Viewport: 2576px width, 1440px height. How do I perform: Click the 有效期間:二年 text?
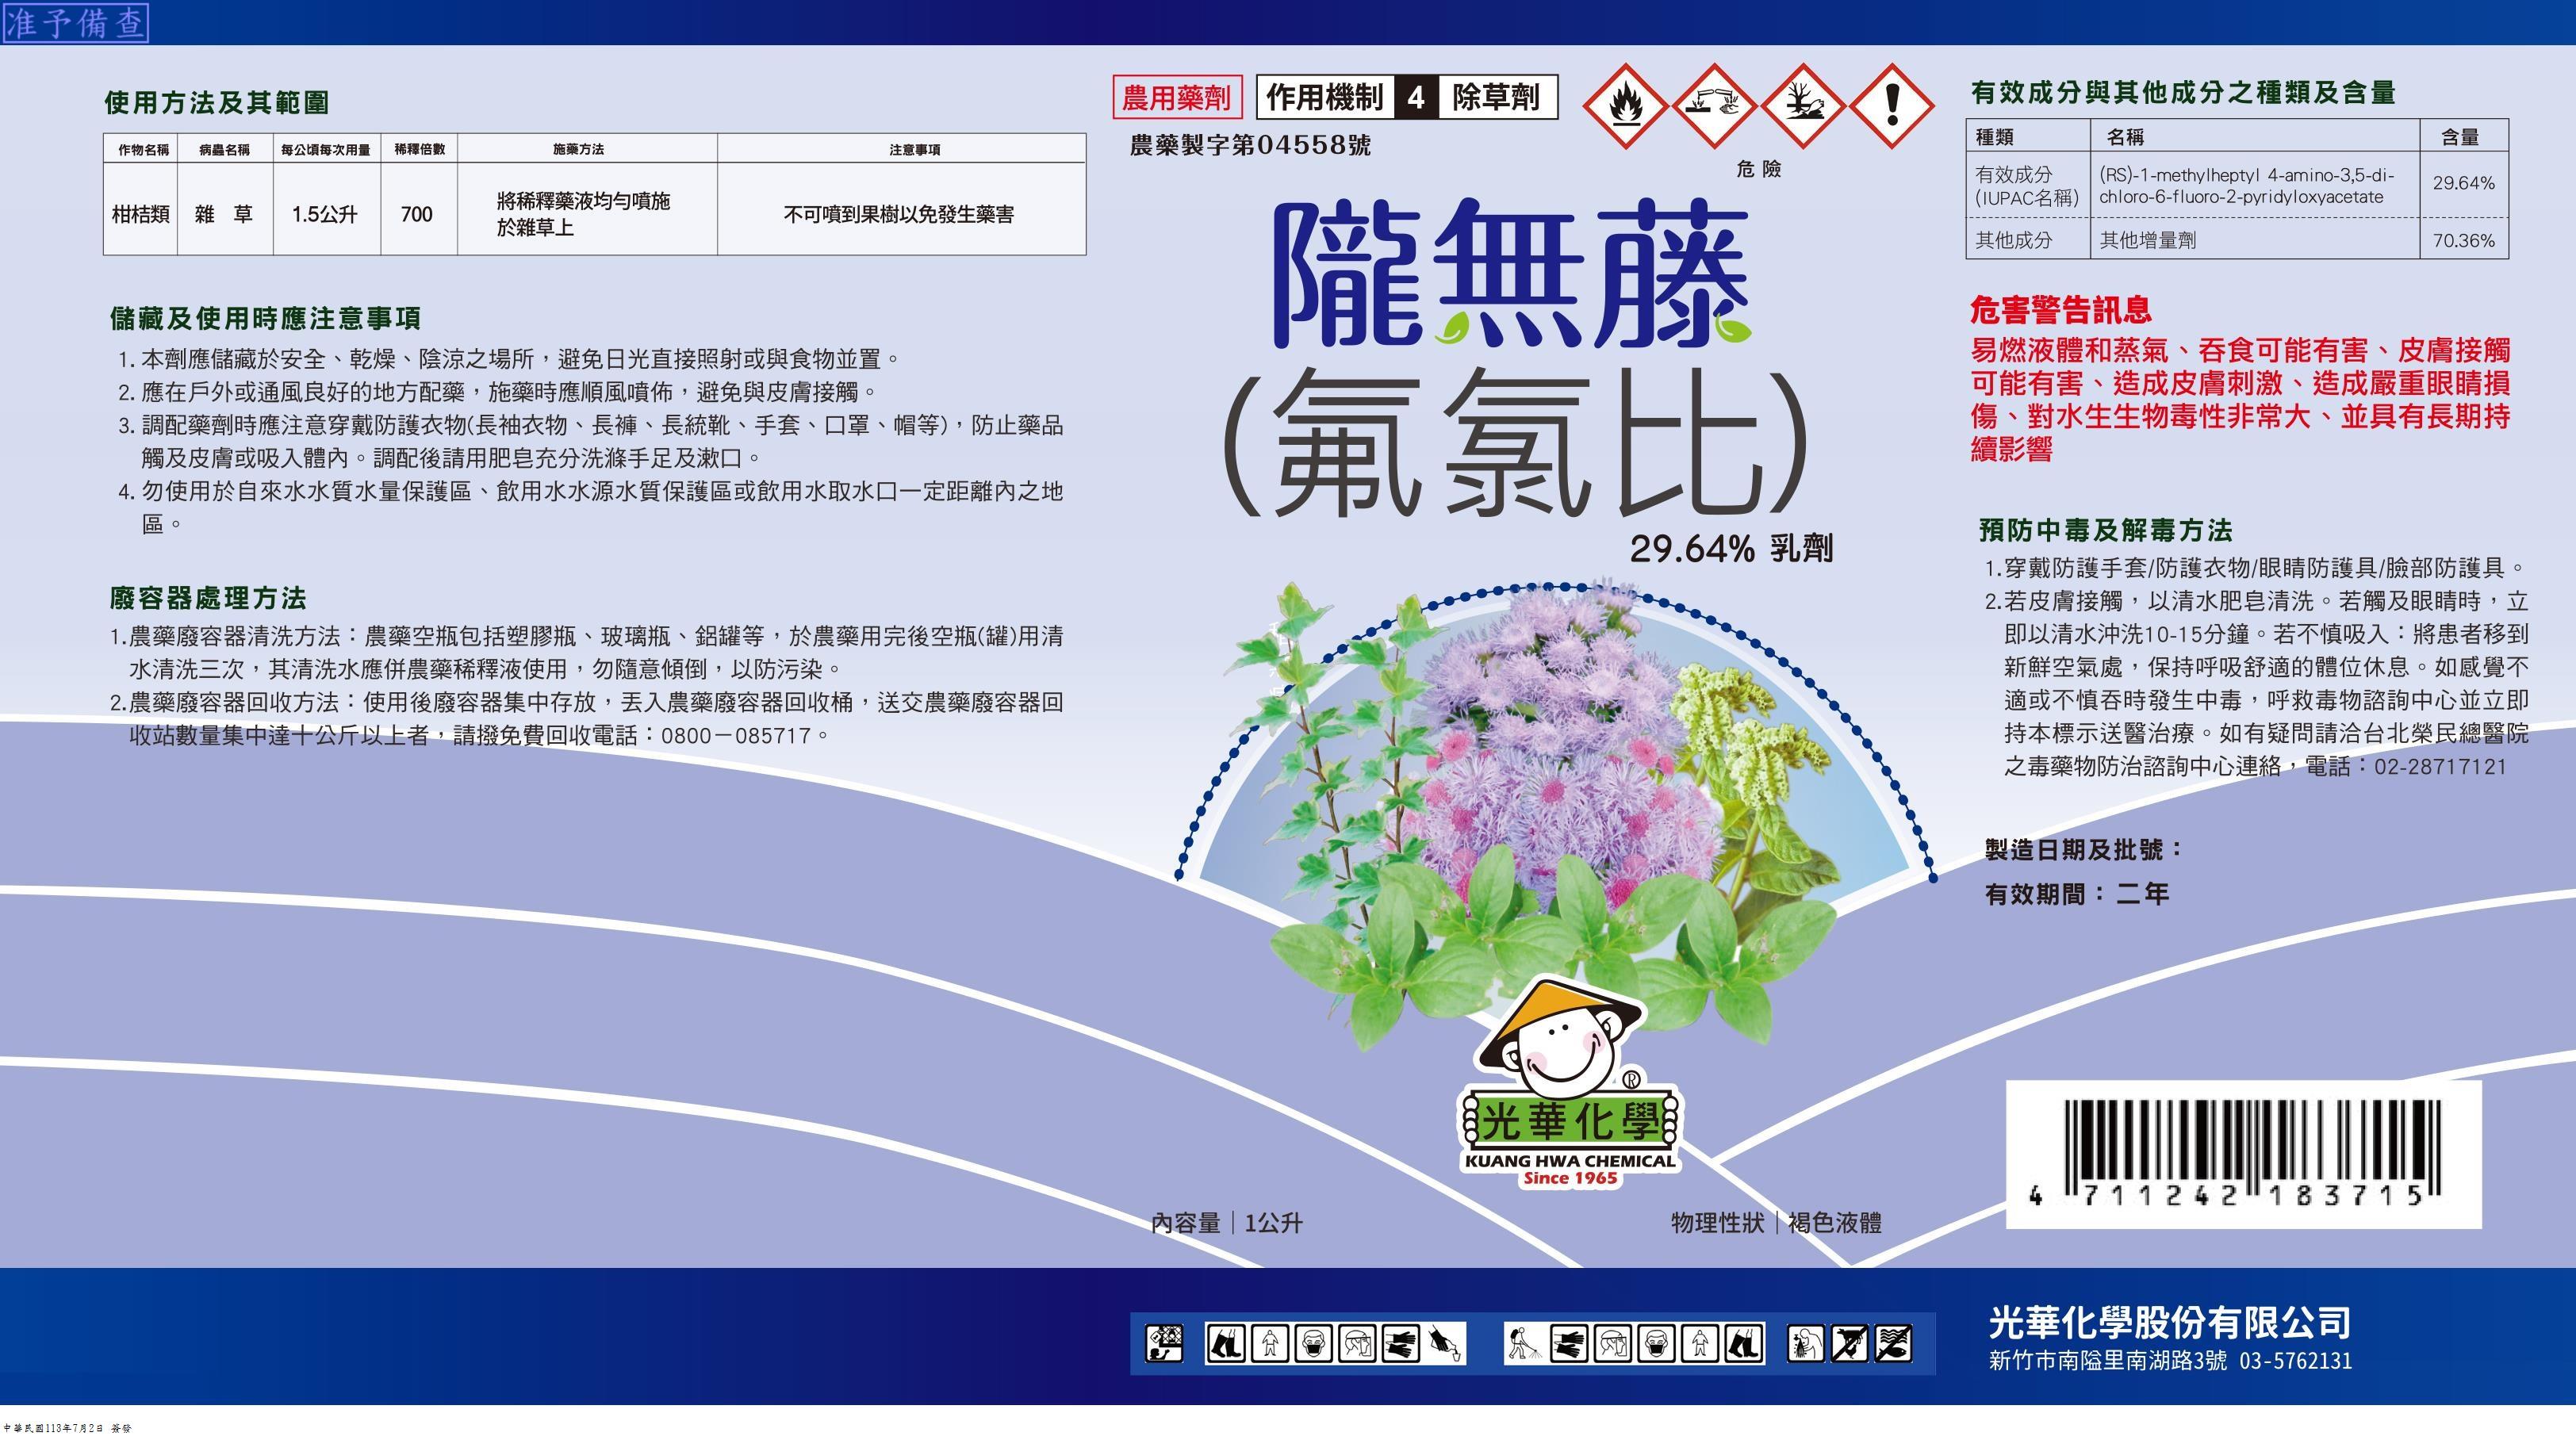(2077, 894)
